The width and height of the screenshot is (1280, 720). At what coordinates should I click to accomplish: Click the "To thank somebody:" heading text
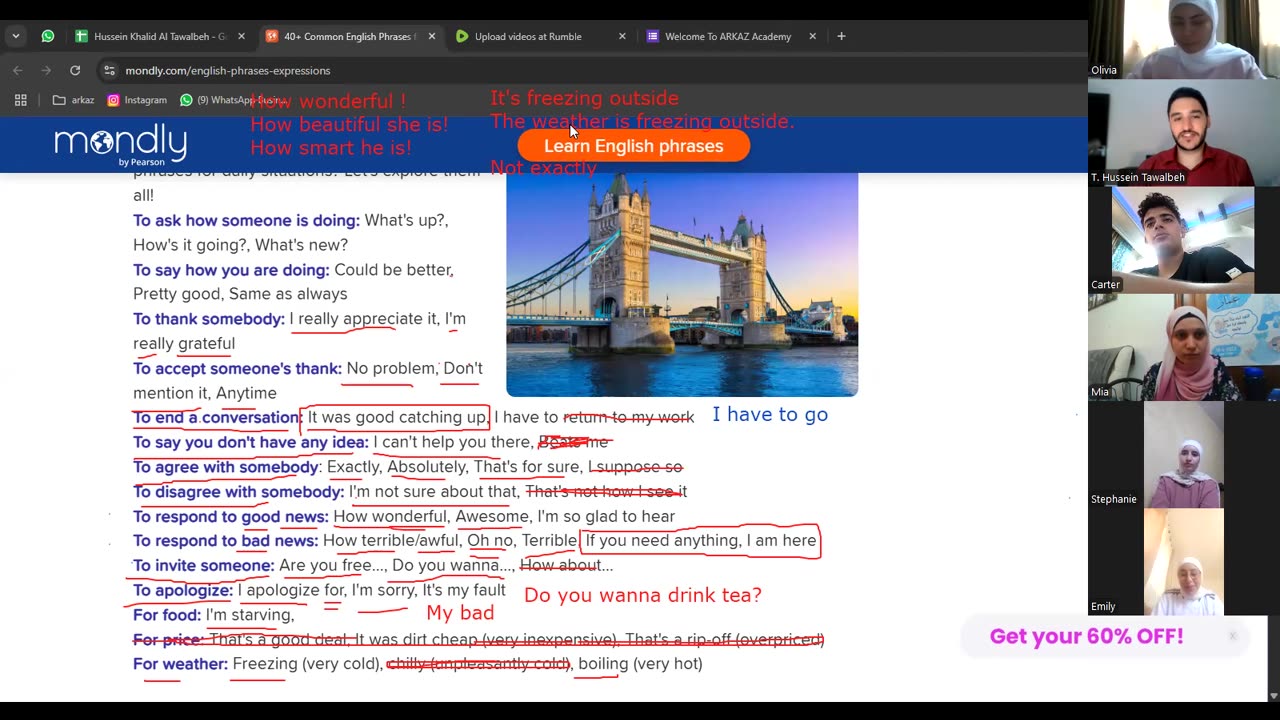[209, 319]
